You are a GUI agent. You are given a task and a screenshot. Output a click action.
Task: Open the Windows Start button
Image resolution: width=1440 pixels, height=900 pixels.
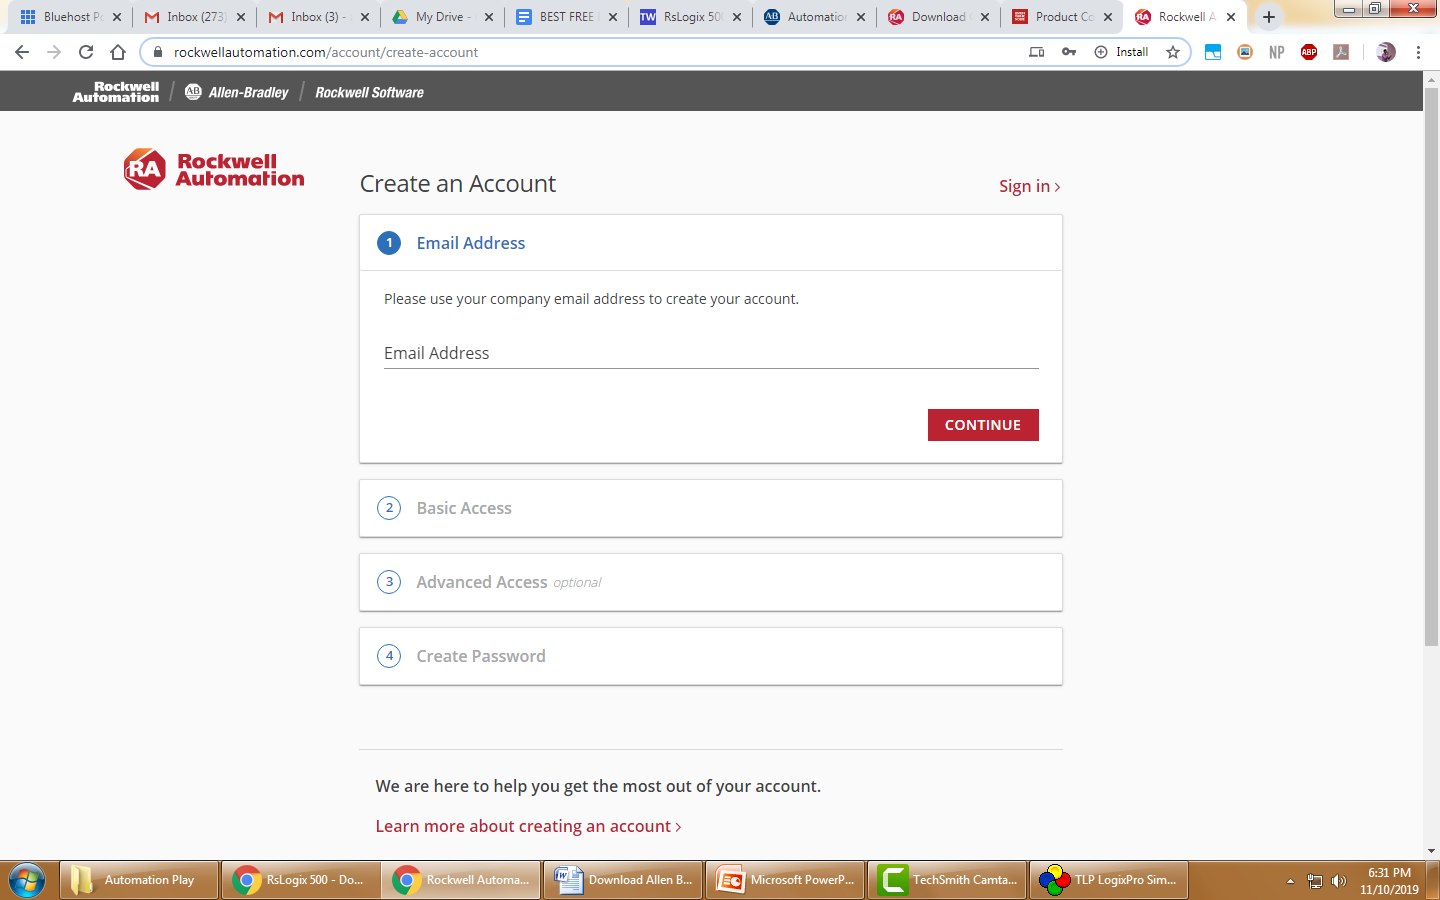(x=27, y=880)
